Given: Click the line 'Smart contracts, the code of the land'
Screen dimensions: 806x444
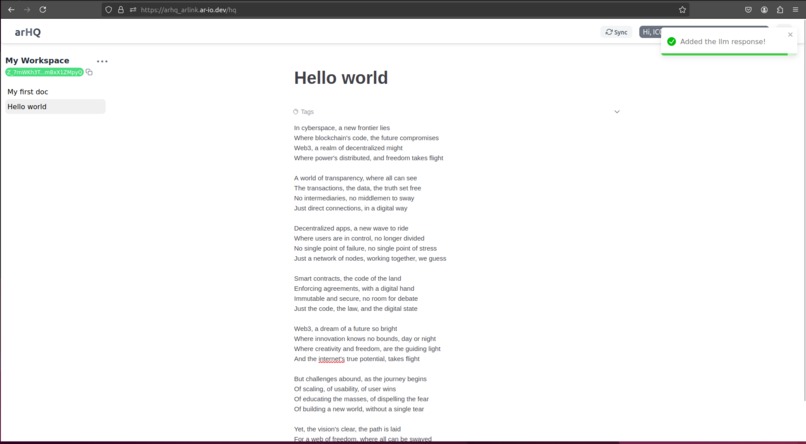Looking at the screenshot, I should (347, 278).
